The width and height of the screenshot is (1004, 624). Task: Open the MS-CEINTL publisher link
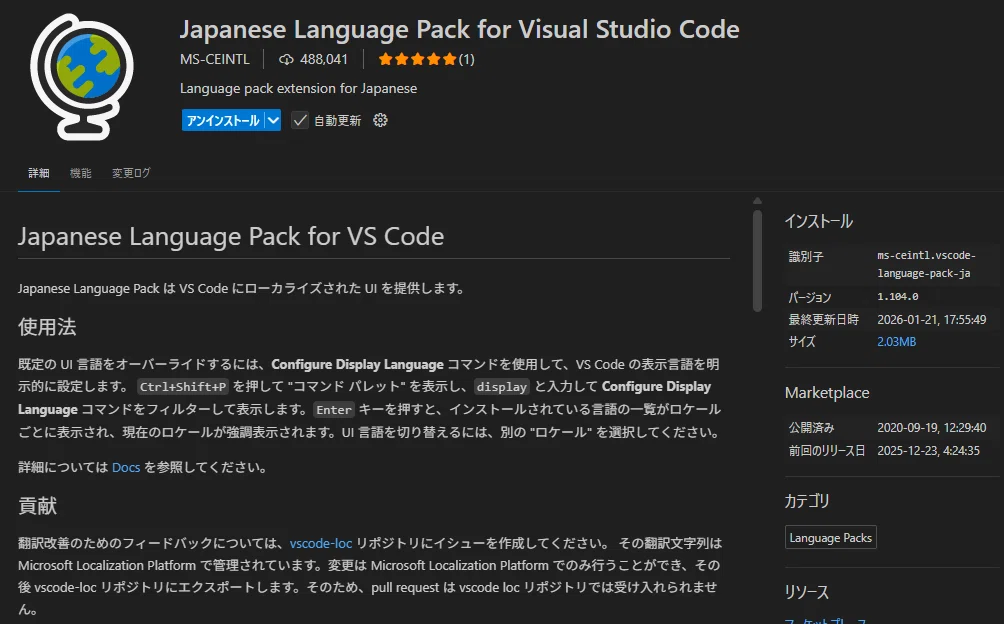[215, 60]
